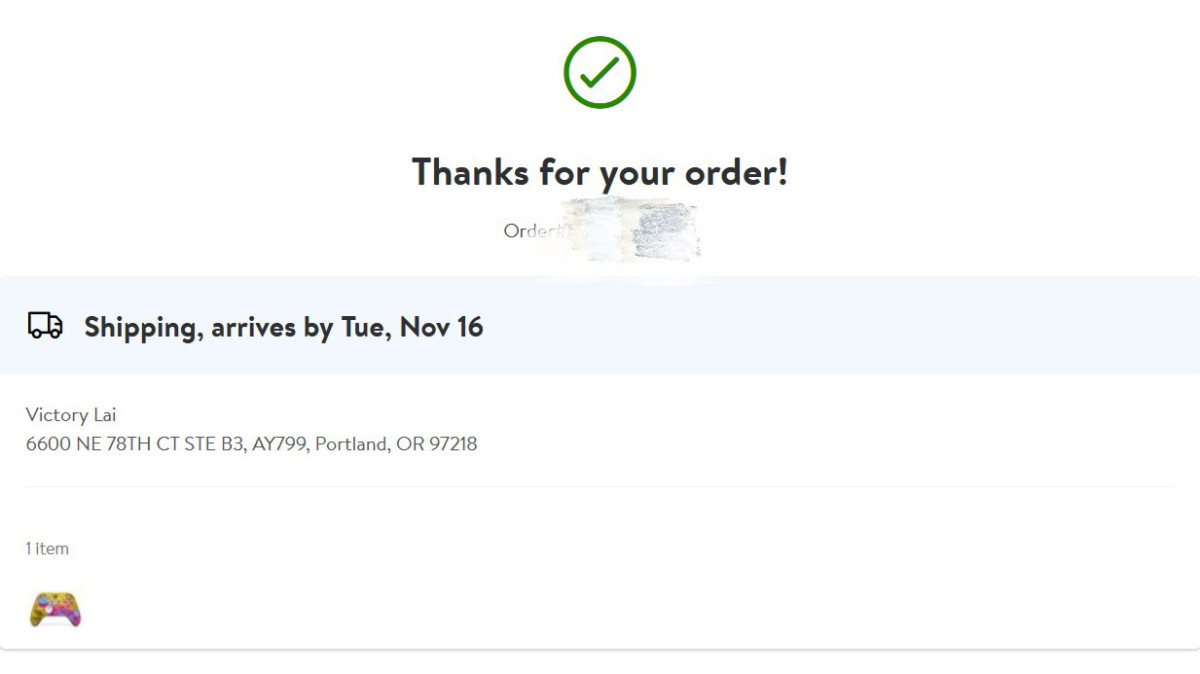
Task: Click the green order confirmation checkmark icon
Action: coord(600,72)
